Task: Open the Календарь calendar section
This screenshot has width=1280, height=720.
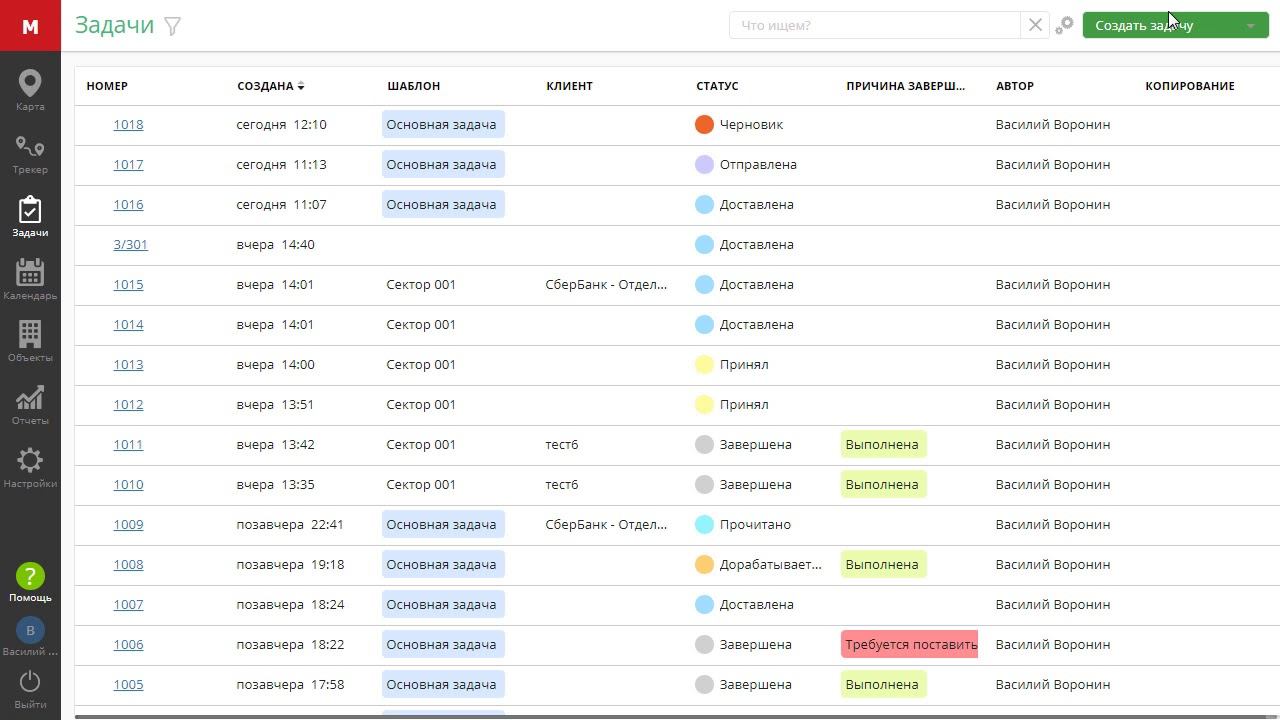Action: click(x=30, y=279)
